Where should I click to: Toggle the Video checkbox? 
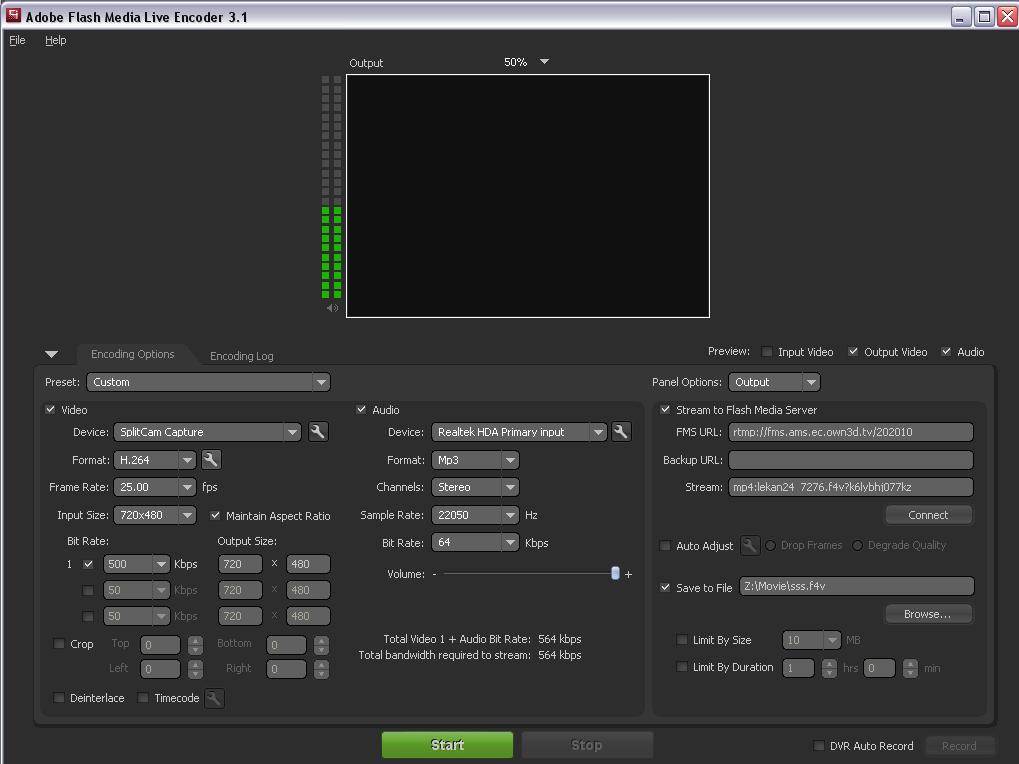click(51, 409)
